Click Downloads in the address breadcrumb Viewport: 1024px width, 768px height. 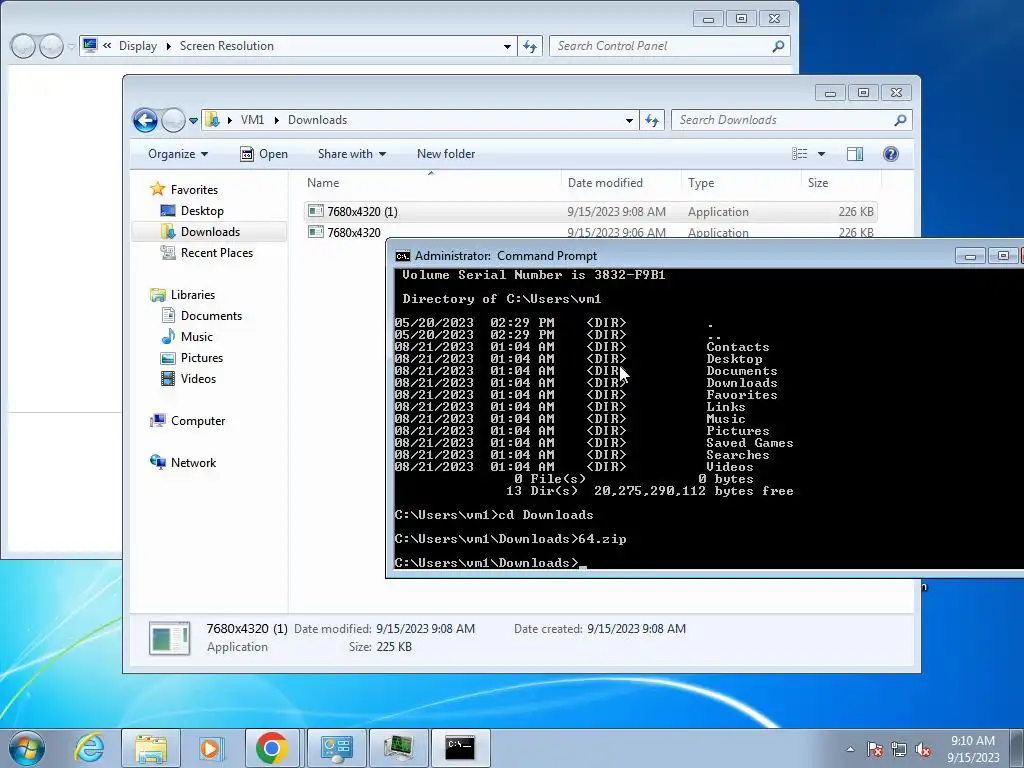pyautogui.click(x=317, y=120)
